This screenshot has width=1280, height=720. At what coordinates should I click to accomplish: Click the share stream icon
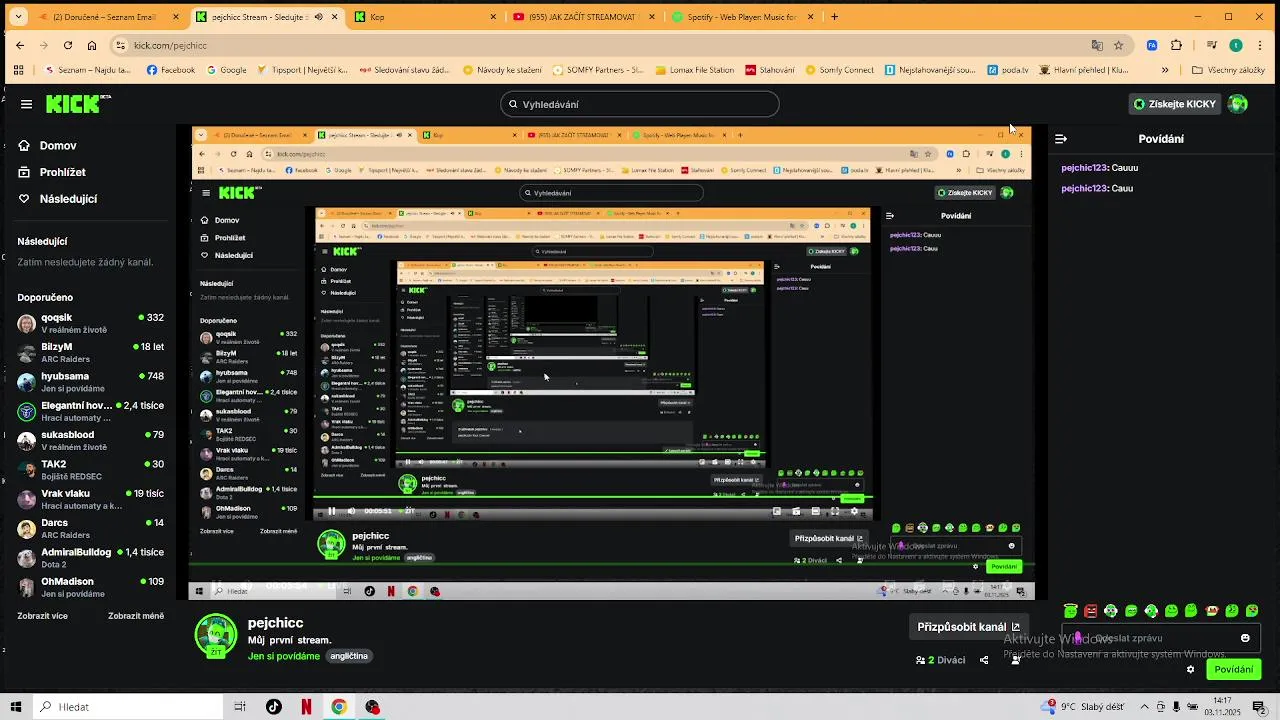click(x=984, y=660)
